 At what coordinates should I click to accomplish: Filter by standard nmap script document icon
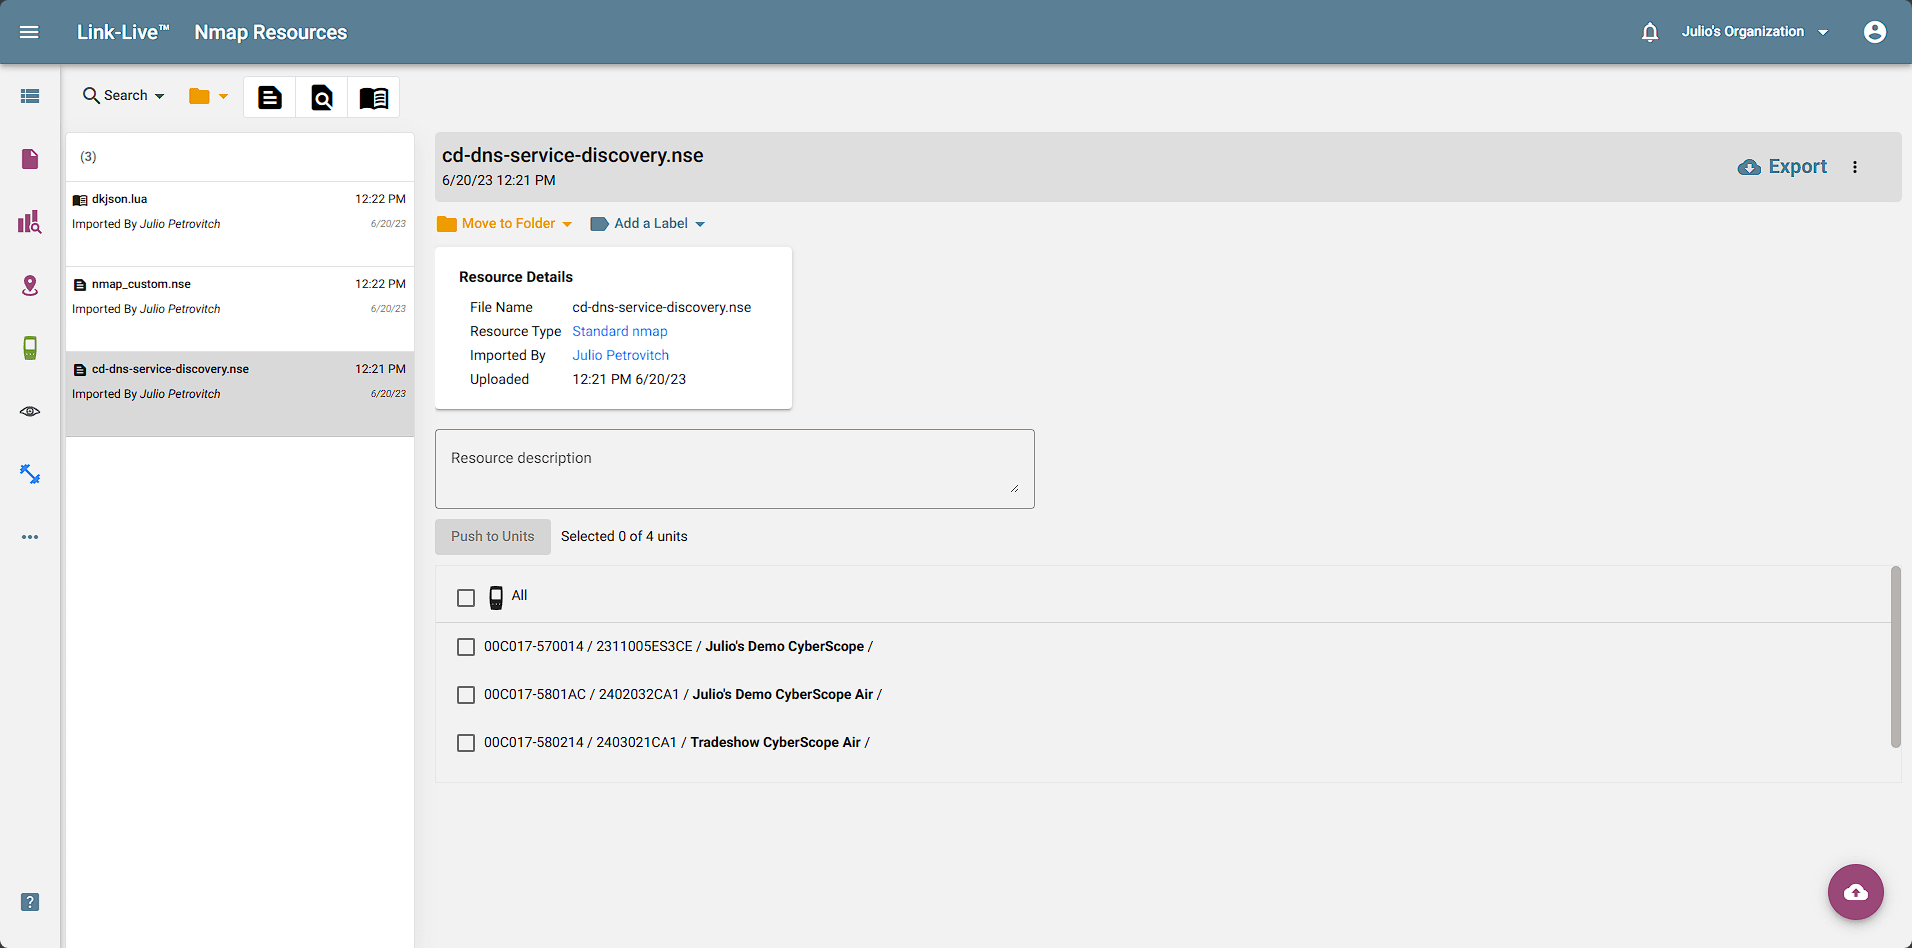click(269, 97)
